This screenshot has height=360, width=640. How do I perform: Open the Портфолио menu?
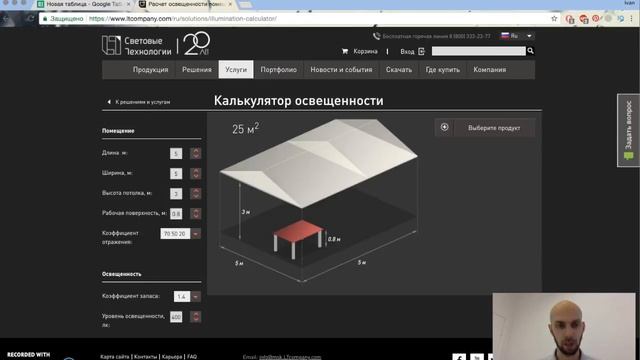pos(278,70)
